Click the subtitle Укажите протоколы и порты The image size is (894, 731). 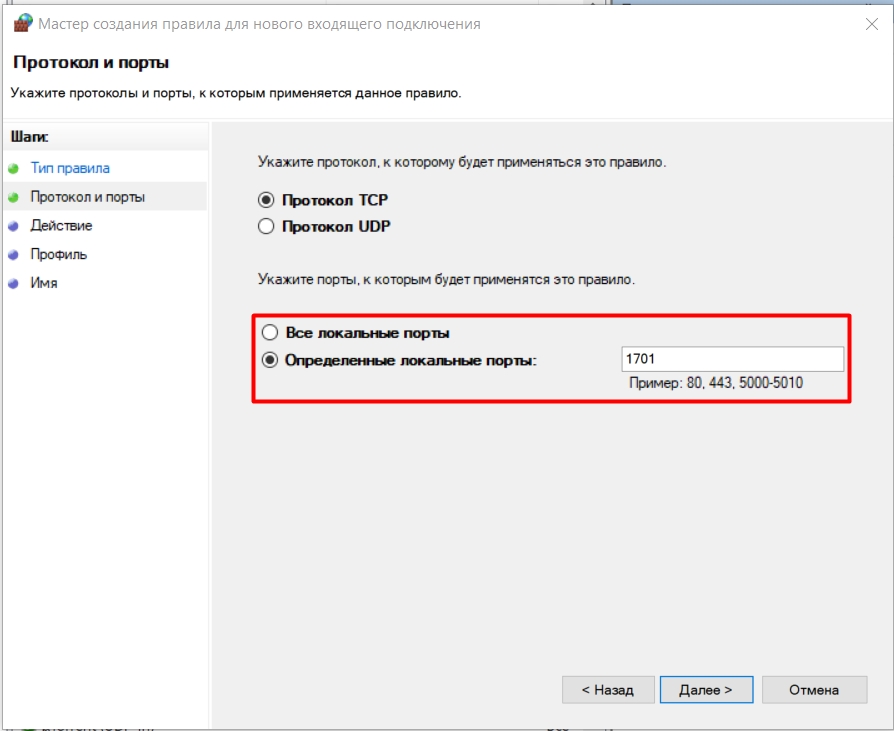pyautogui.click(x=235, y=93)
